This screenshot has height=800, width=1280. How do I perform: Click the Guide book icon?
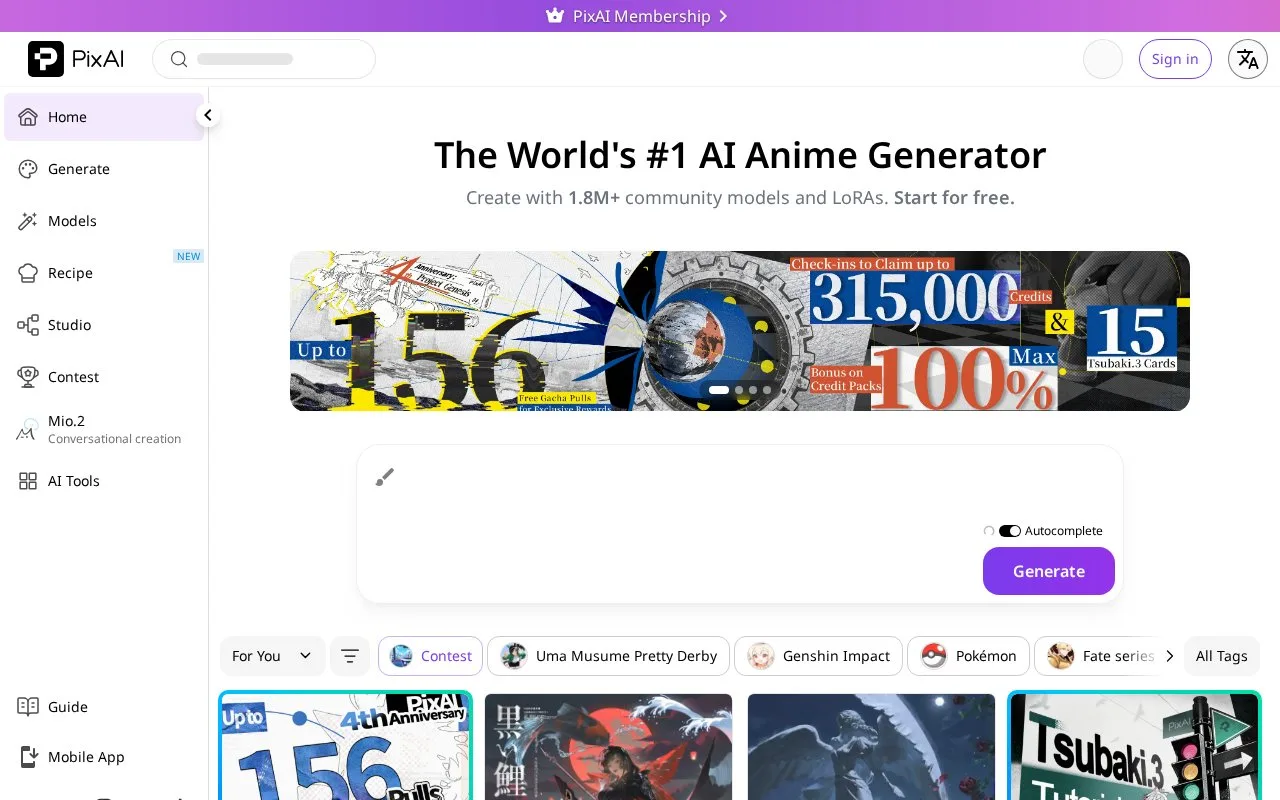pos(28,707)
